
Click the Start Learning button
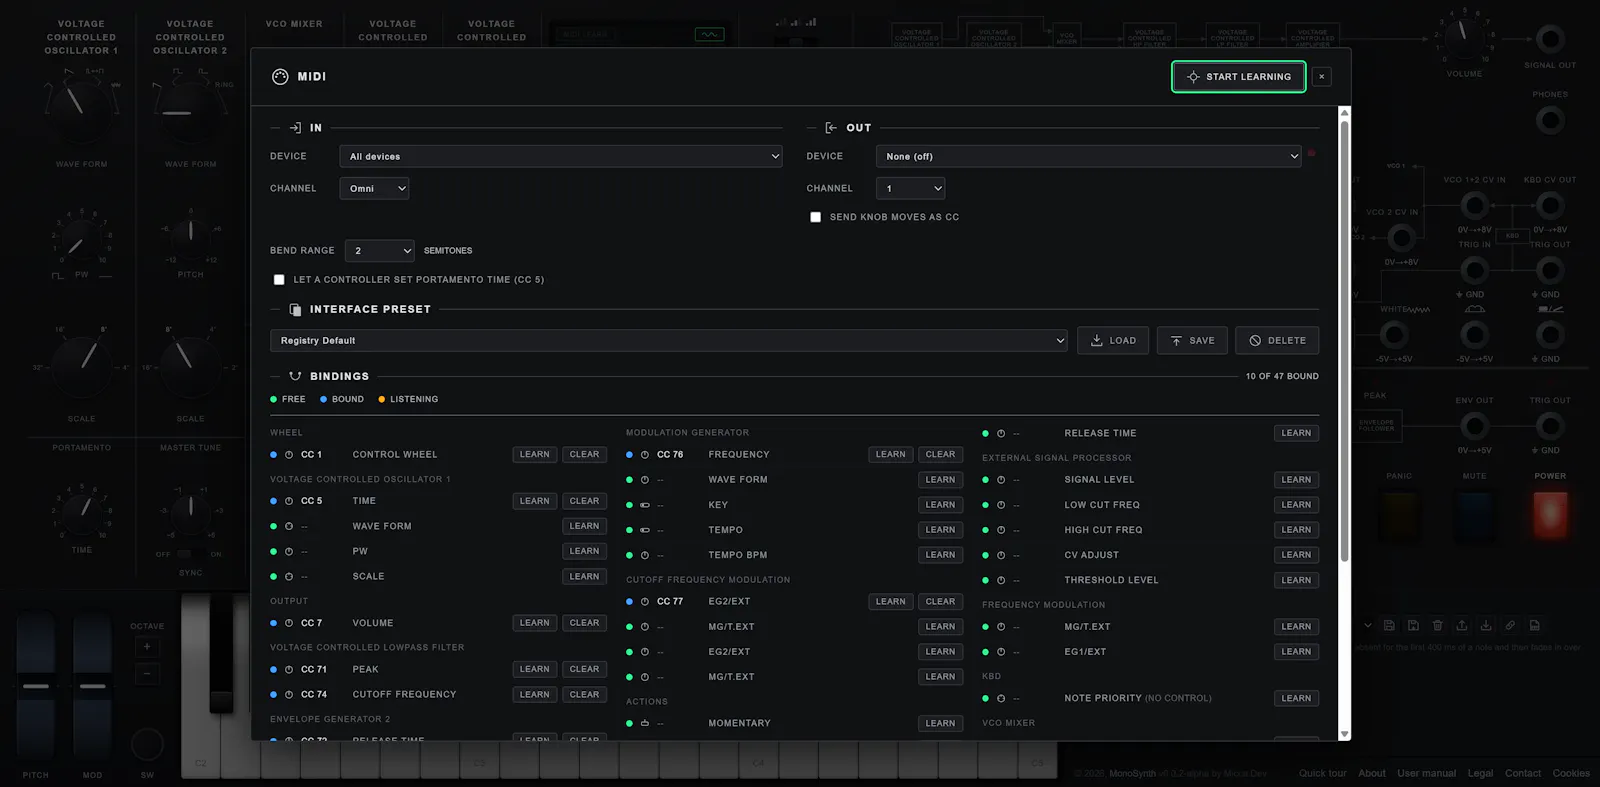click(x=1239, y=77)
